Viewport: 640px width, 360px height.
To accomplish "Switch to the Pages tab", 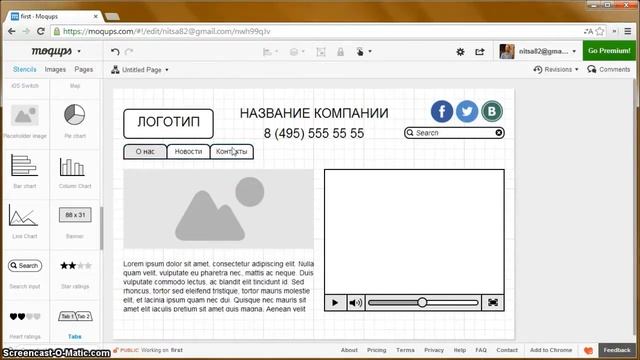I will click(x=84, y=69).
